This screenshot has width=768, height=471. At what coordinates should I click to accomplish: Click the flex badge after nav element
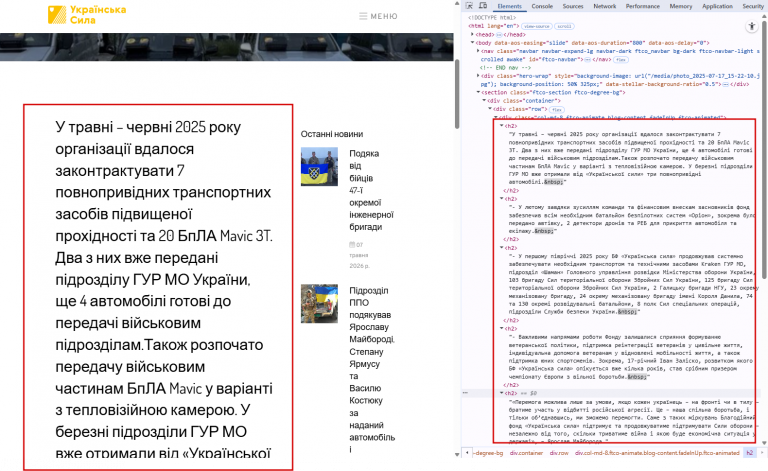coord(621,60)
